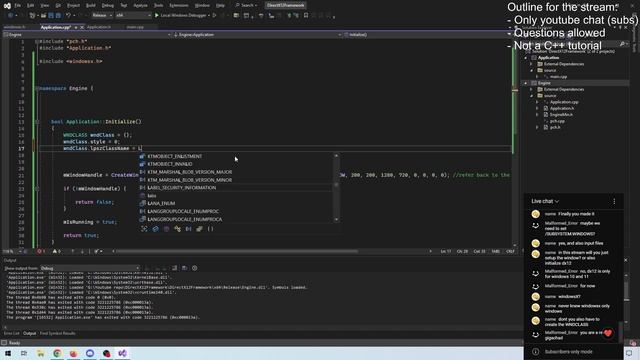
Task: Toggle the macro IntelliSense filter icon
Action: click(189, 229)
